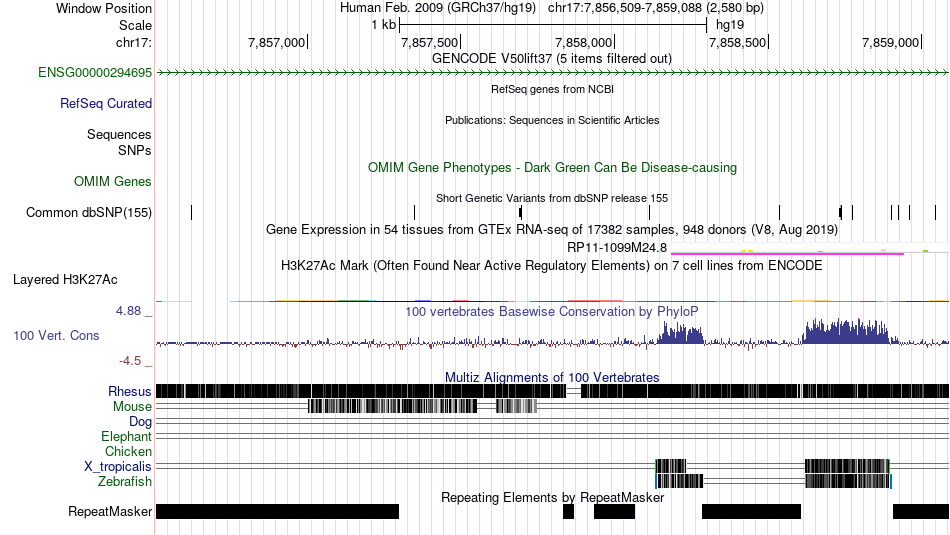Viewport: 950px width, 535px height.
Task: Click the chr17:7,856,509-7,859,088 window position text
Action: point(656,8)
